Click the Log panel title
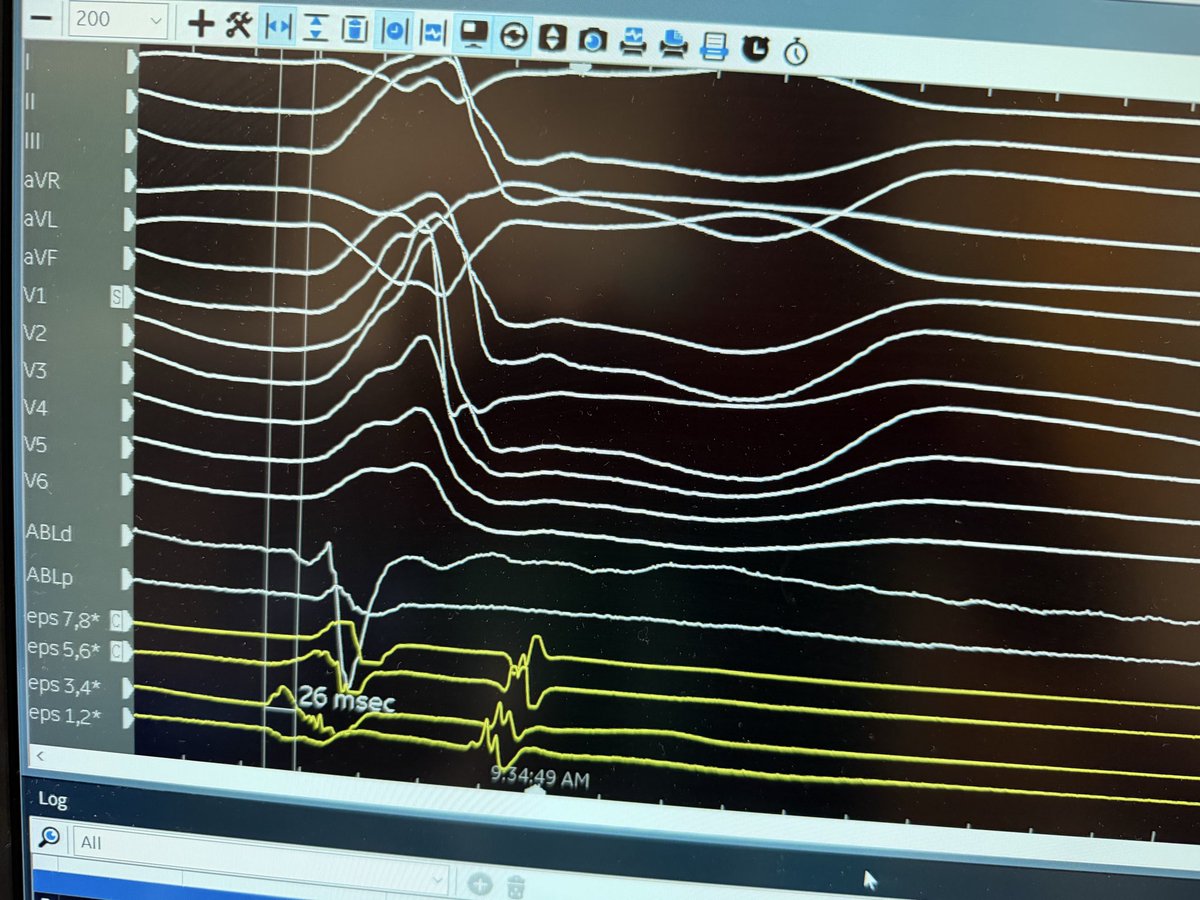The height and width of the screenshot is (900, 1200). (53, 799)
